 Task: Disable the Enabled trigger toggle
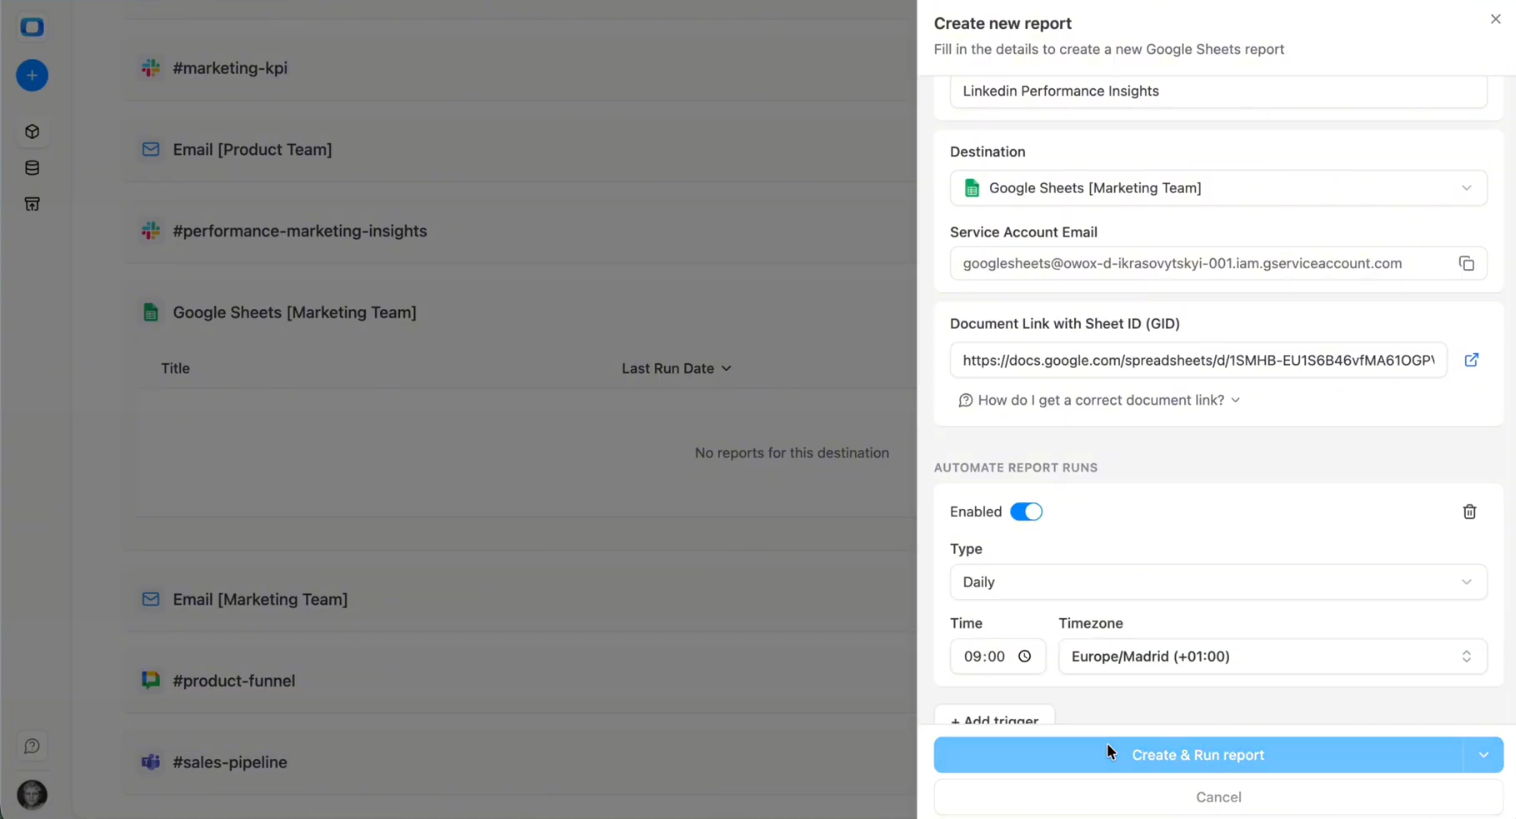pyautogui.click(x=1026, y=511)
